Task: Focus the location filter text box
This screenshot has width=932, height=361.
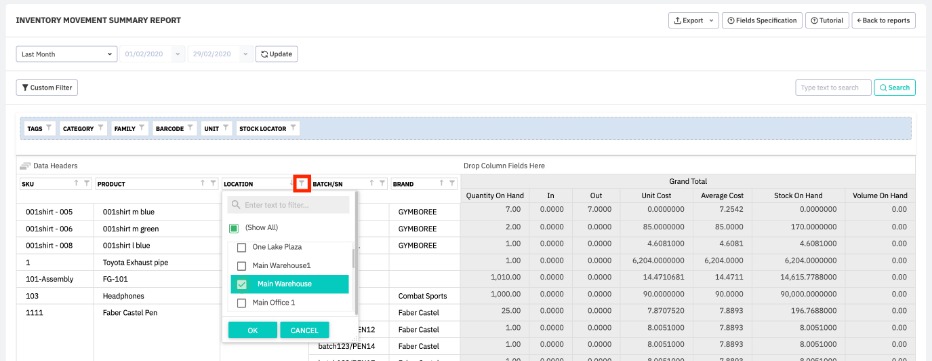Action: [x=288, y=205]
